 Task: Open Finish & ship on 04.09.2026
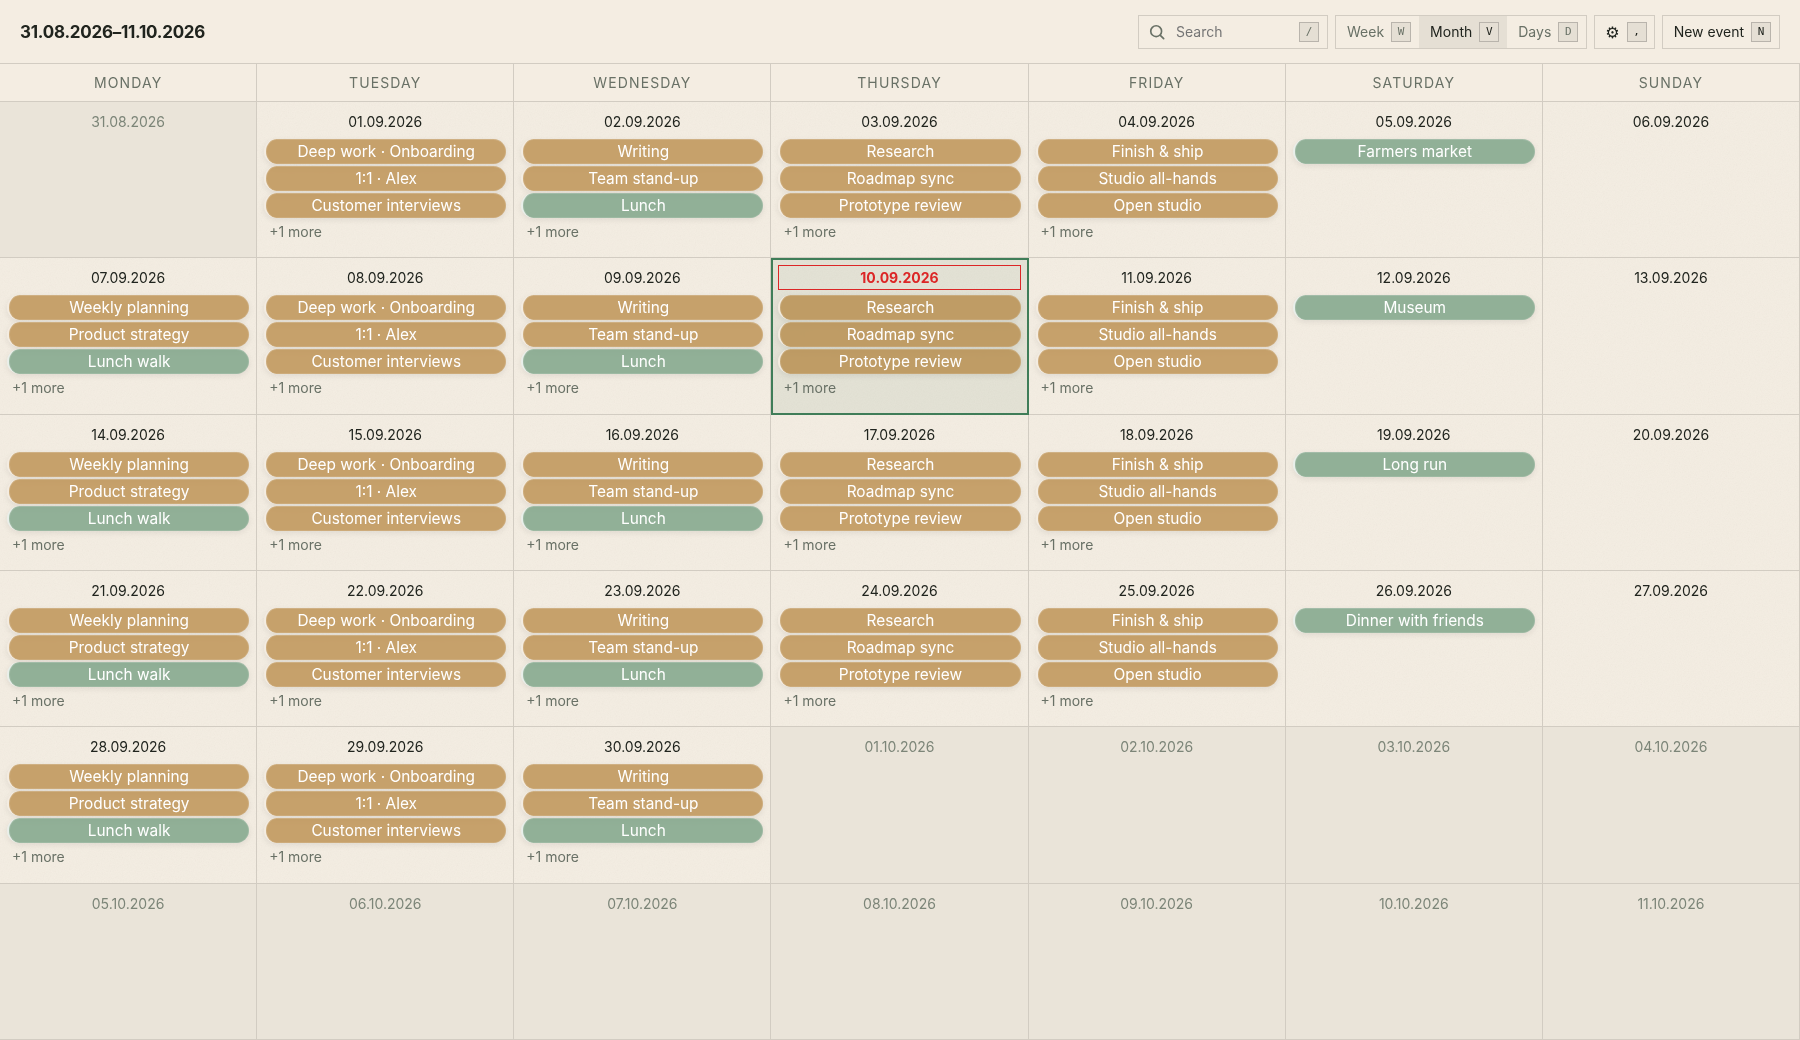point(1157,151)
